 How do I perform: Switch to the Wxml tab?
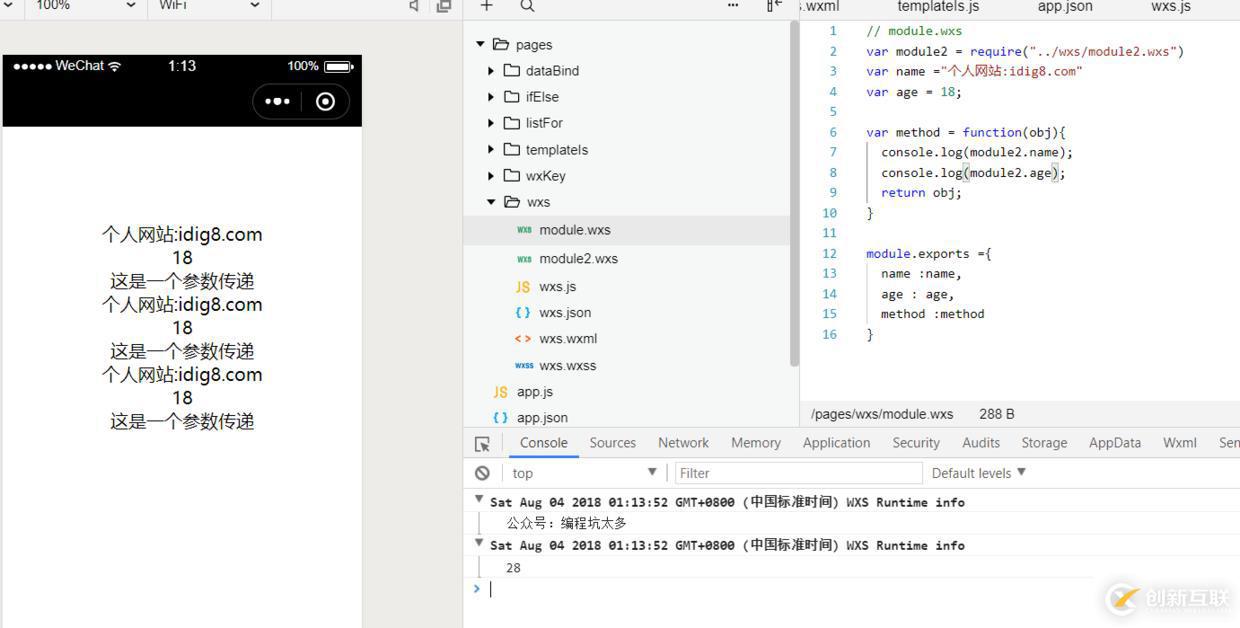click(x=1180, y=443)
